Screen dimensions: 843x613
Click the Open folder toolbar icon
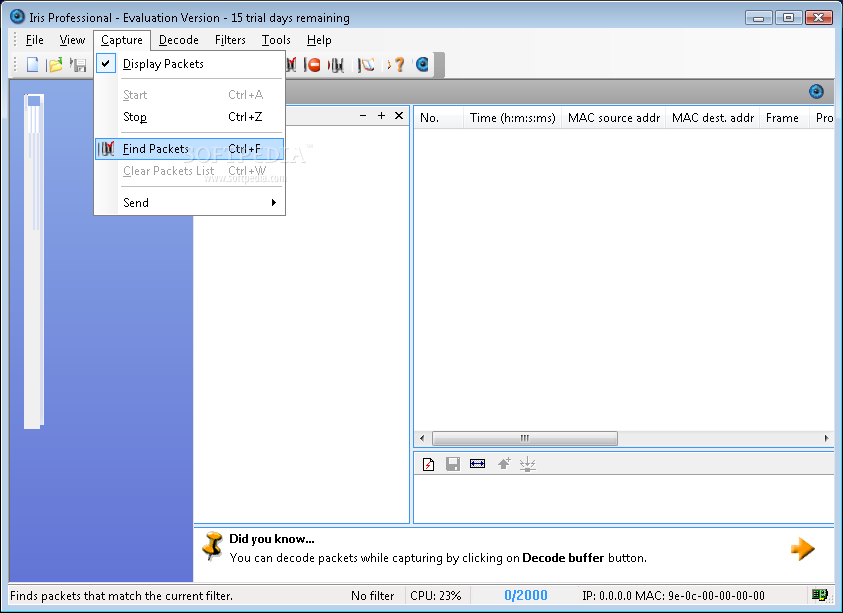[54, 65]
